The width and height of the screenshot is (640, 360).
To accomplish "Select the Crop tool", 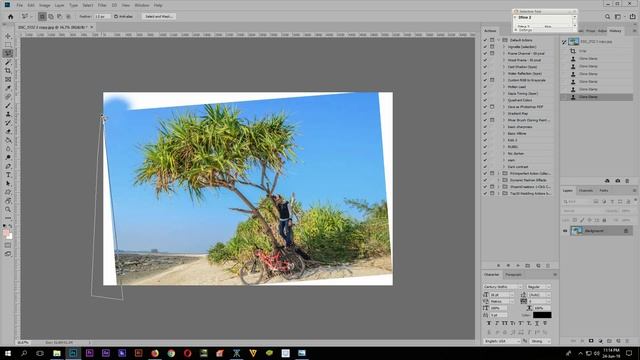I will [8, 71].
